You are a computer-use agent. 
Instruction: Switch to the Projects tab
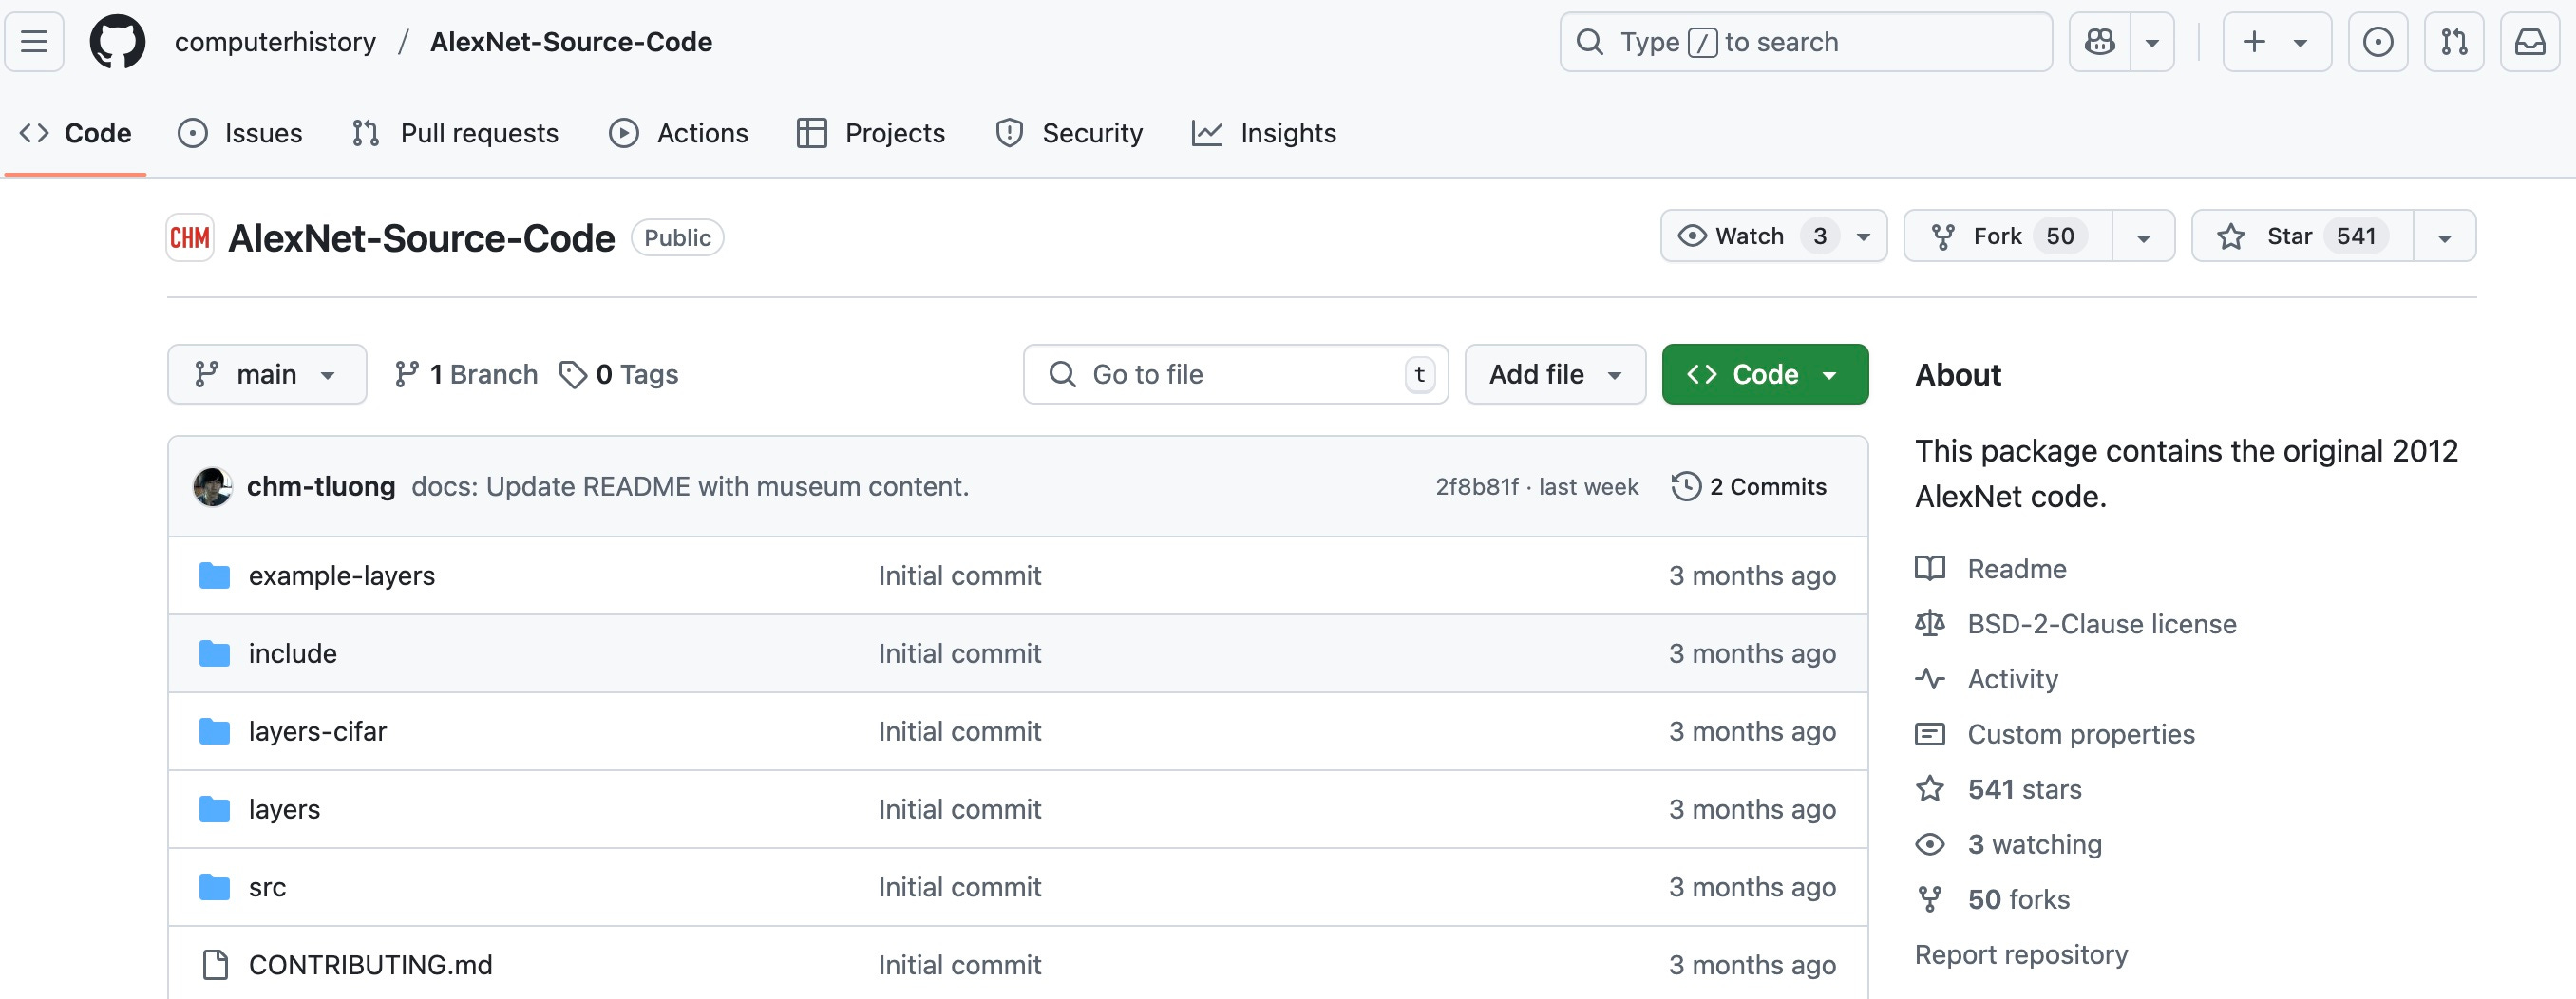(870, 133)
